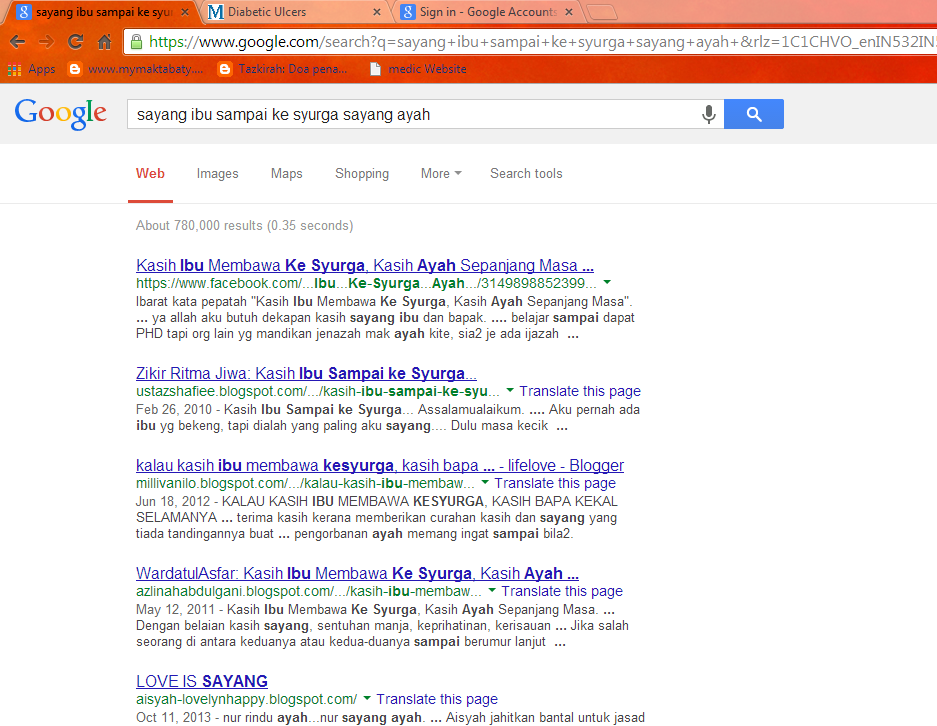Open www.mymaktabaty bookmark
This screenshot has height=726, width=937.
point(136,69)
